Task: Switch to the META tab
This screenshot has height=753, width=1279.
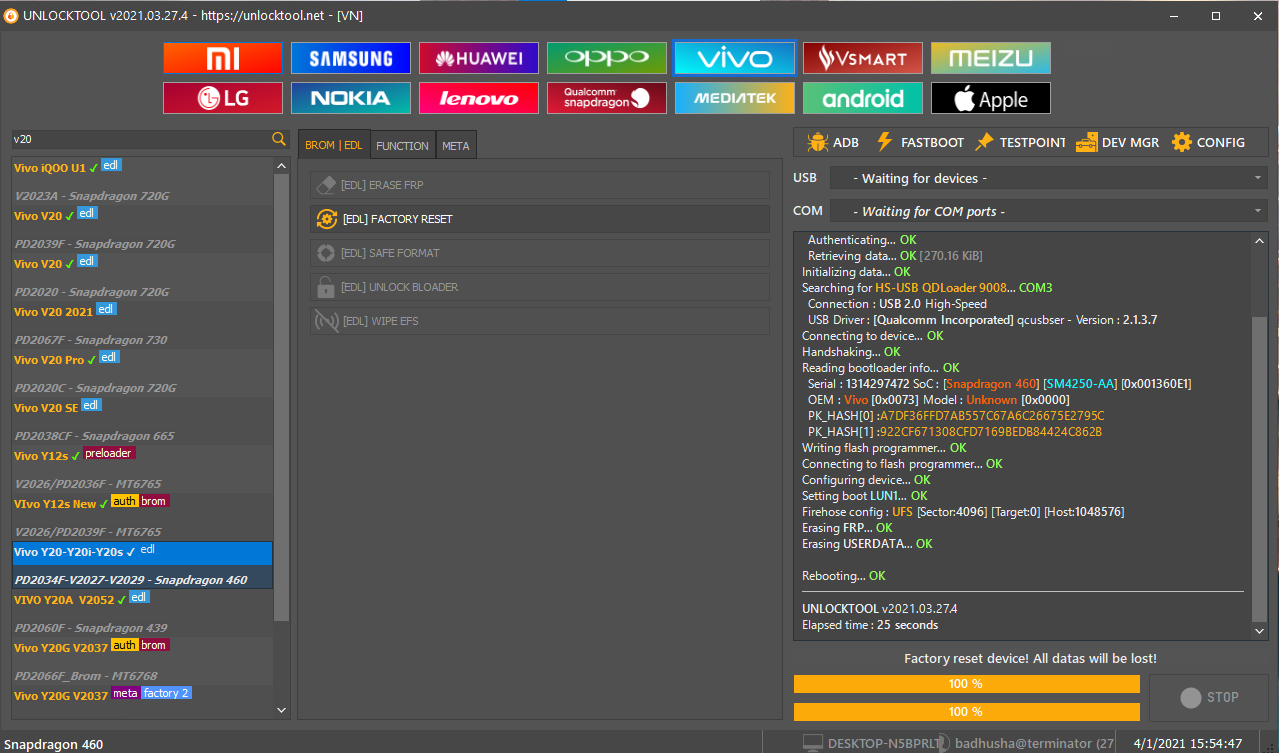Action: pos(456,145)
